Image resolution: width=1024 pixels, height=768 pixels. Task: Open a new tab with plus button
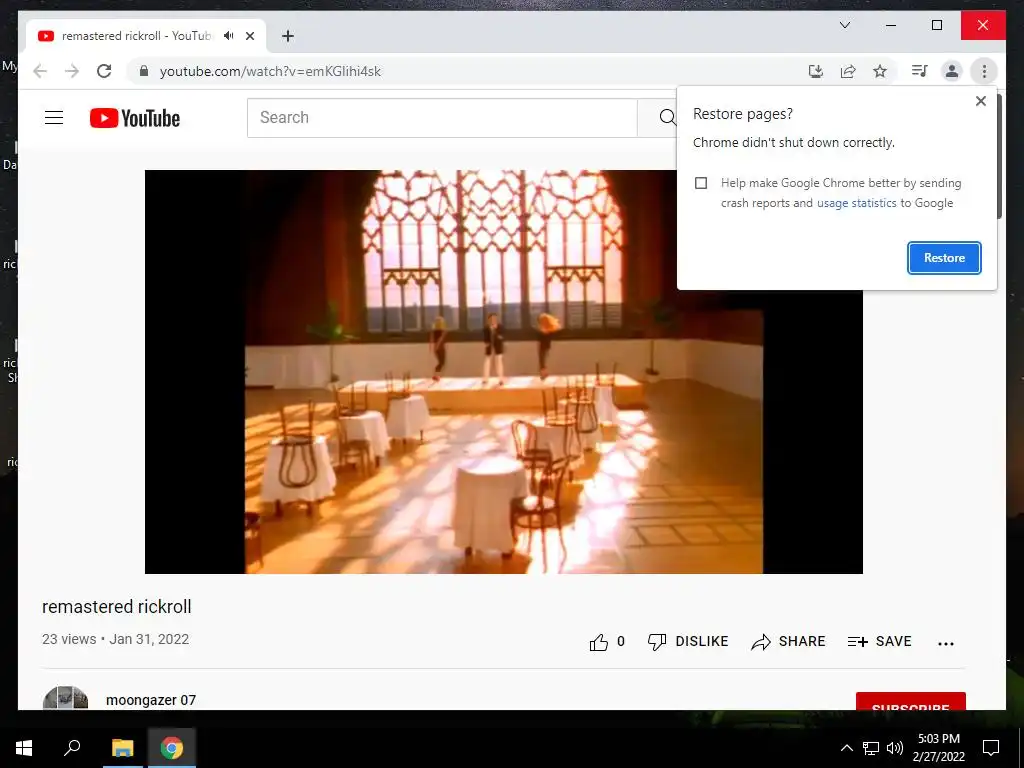coord(288,36)
